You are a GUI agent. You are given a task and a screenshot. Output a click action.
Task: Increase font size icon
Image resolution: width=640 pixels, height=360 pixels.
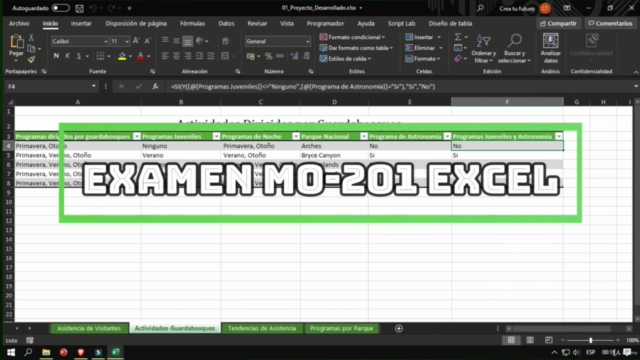136,41
